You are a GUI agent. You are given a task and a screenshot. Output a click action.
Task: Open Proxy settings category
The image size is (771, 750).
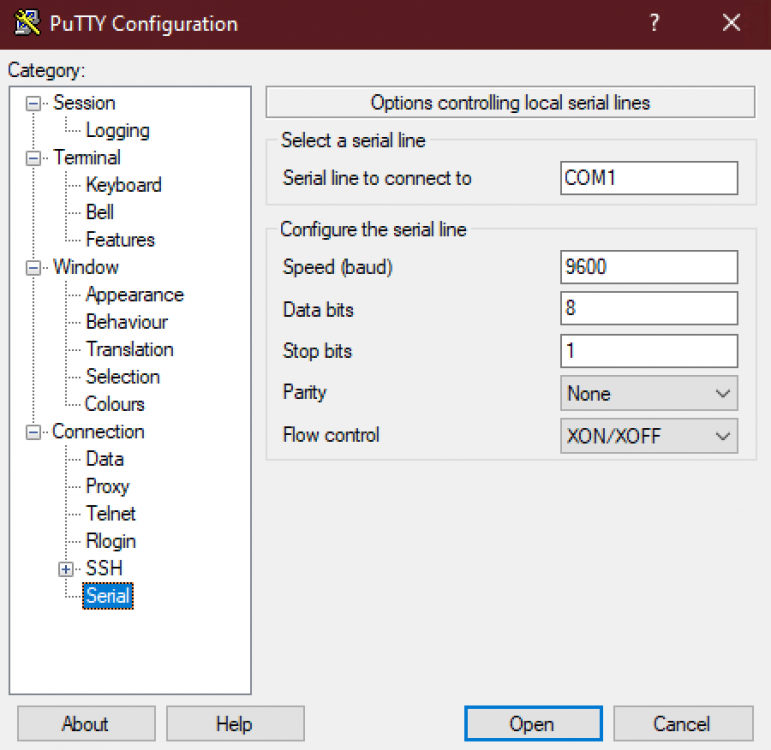pyautogui.click(x=107, y=487)
